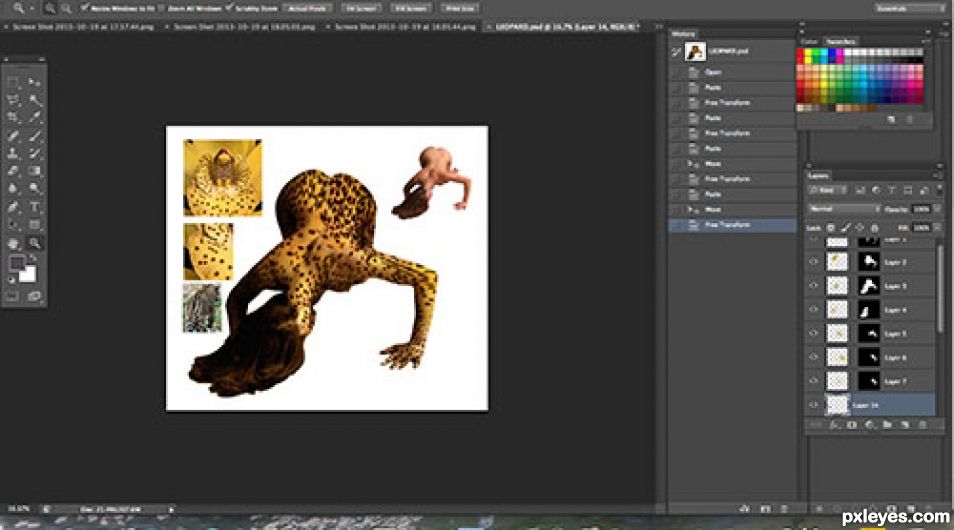Create new fill or adjustment layer icon
Screen dimensions: 954x530
(869, 425)
